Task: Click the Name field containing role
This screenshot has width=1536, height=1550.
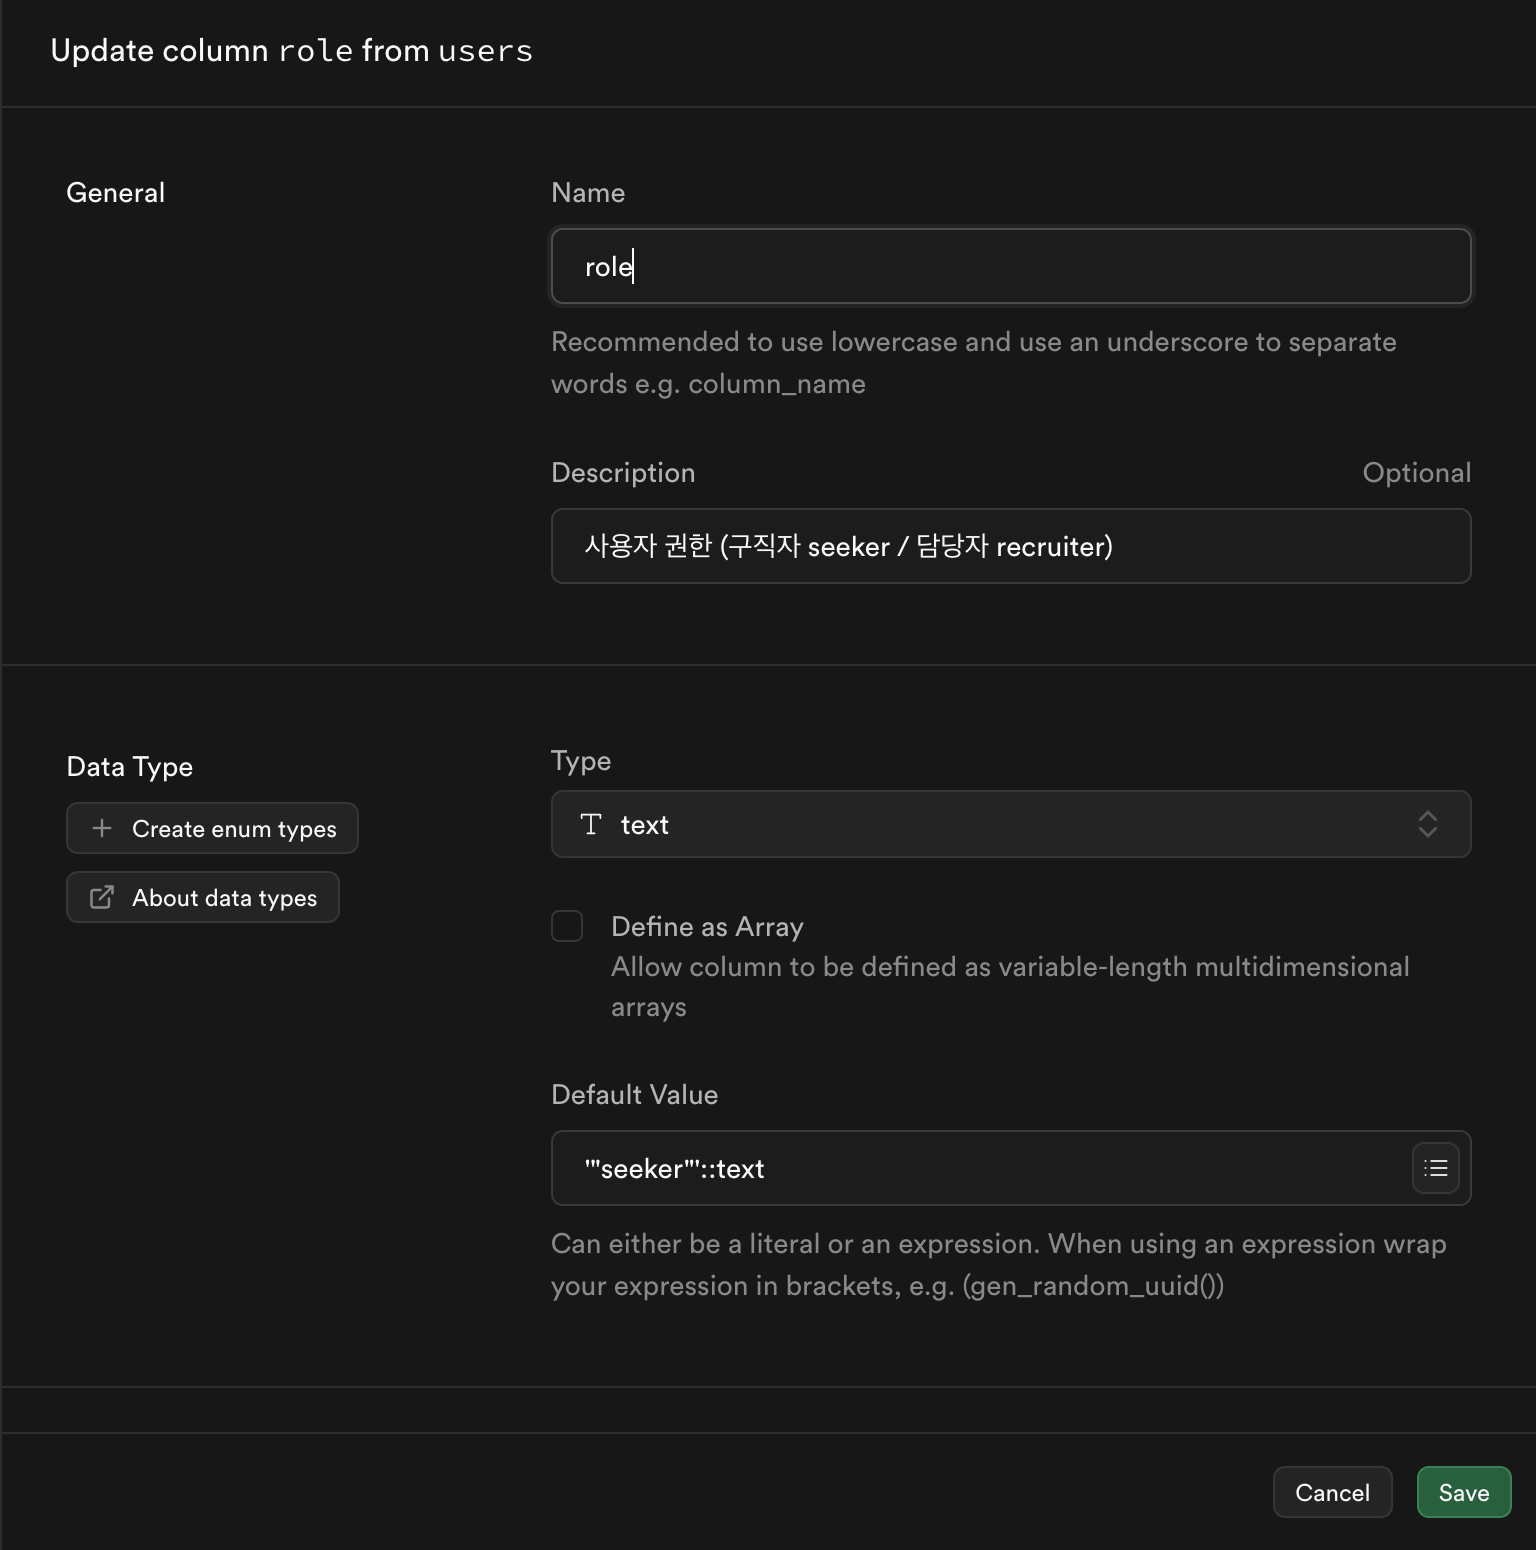Action: point(1011,266)
